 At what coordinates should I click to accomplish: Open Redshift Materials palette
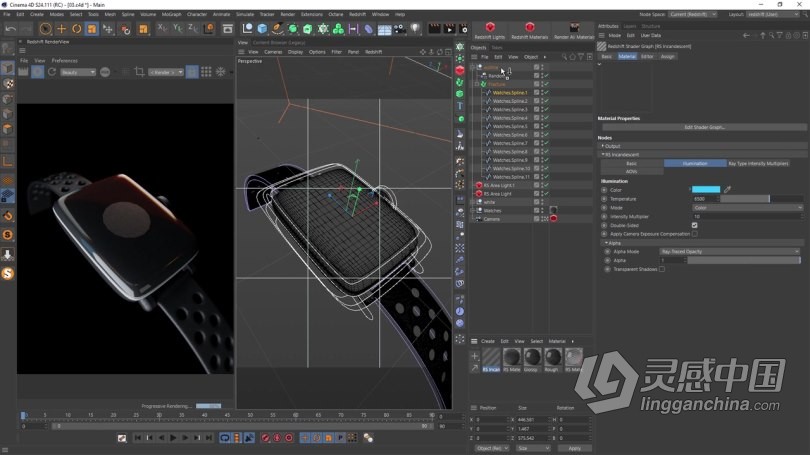pos(529,30)
